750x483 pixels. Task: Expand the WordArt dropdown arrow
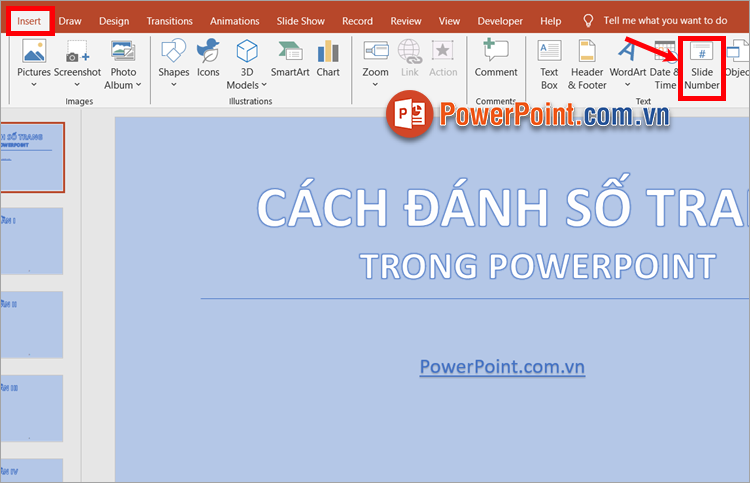(628, 85)
